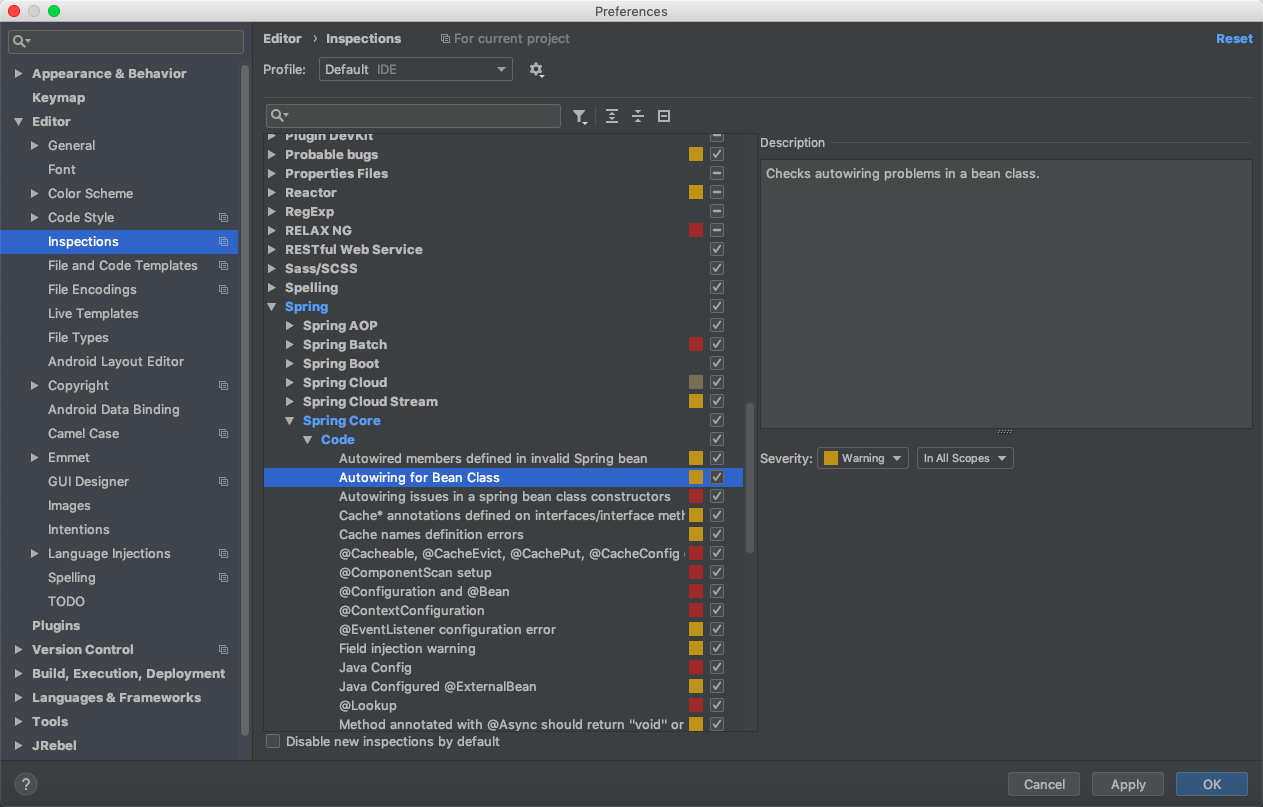Click the Collapse All icon in inspections toolbar

click(638, 116)
